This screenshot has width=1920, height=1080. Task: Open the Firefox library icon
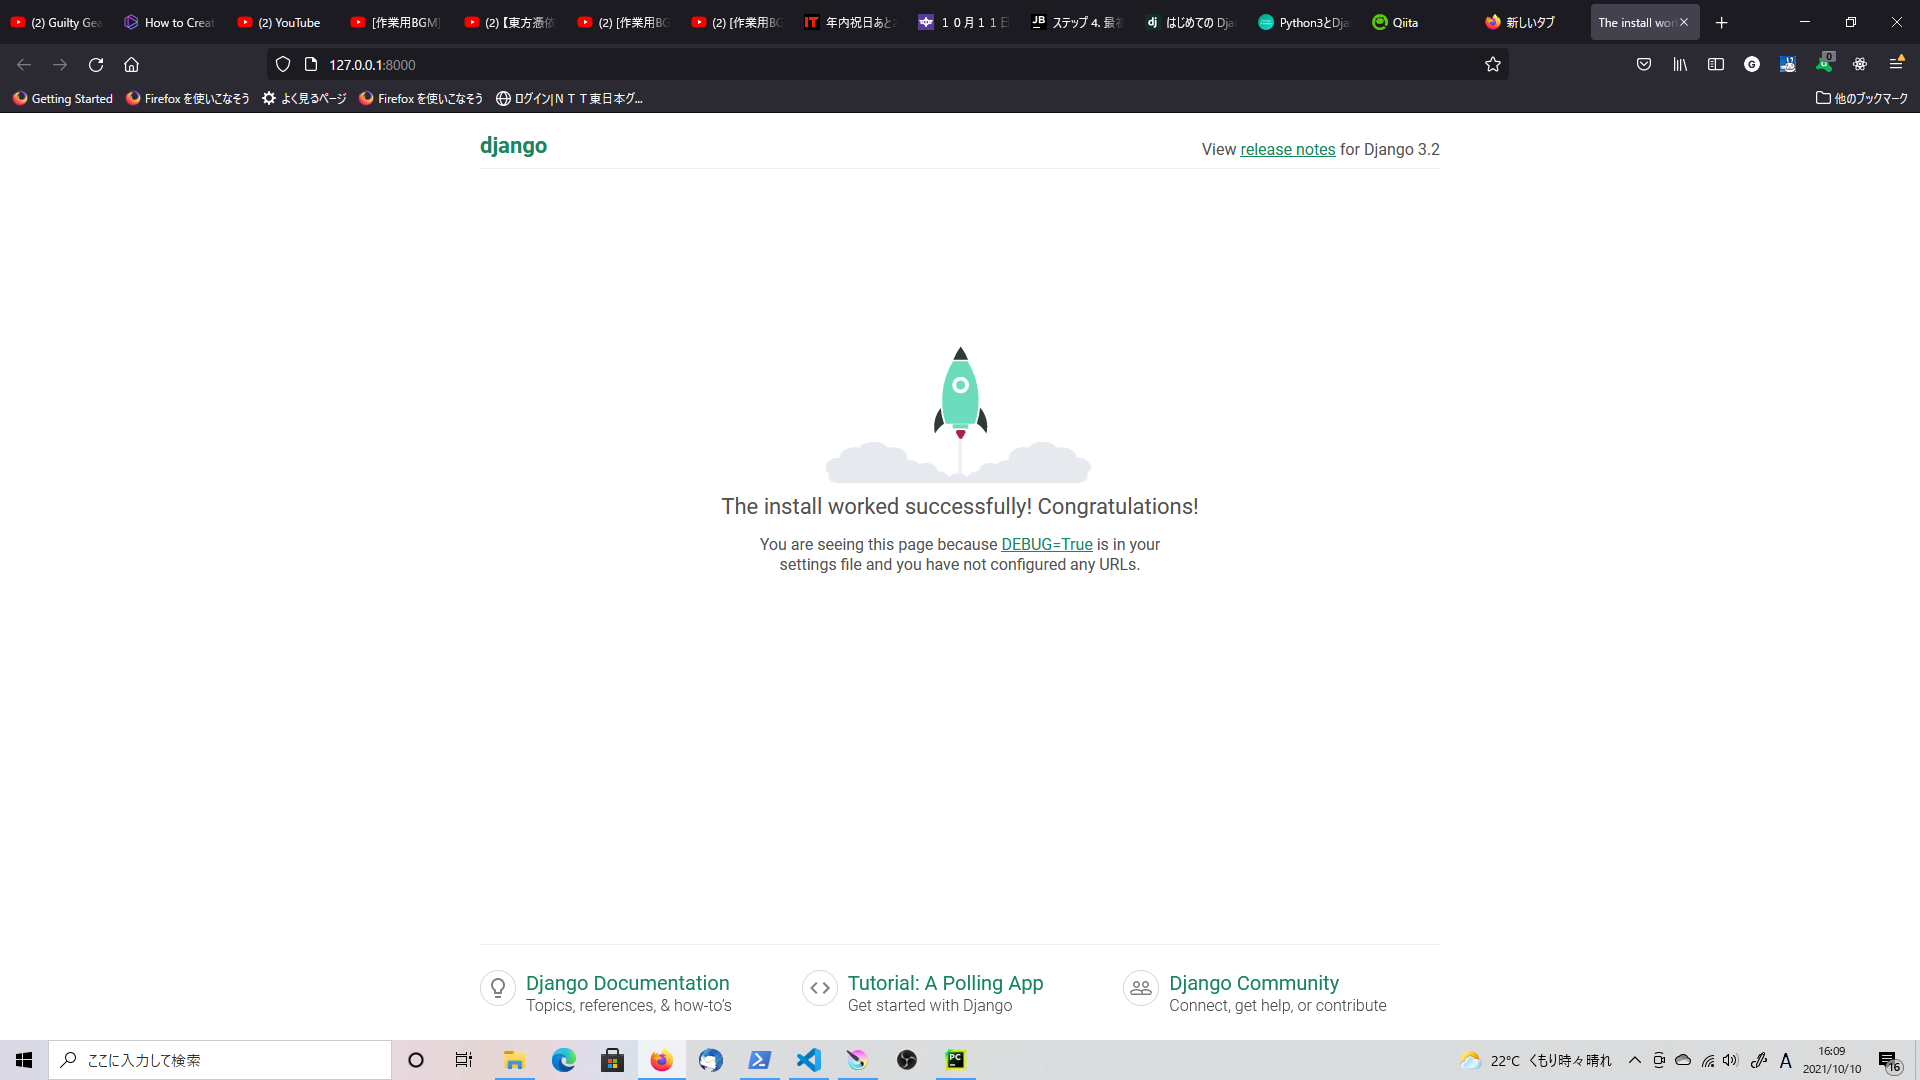point(1680,65)
